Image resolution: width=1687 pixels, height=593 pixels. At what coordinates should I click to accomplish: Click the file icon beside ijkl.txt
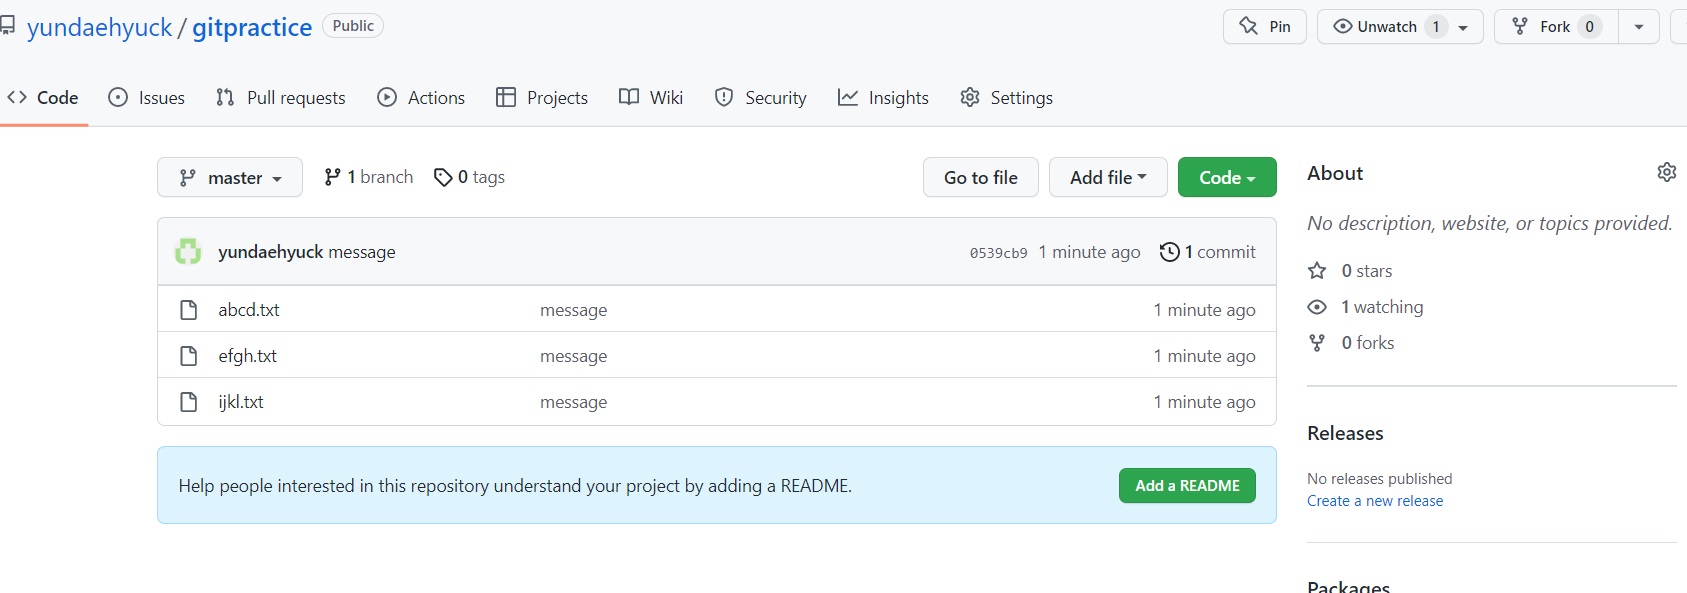[188, 402]
